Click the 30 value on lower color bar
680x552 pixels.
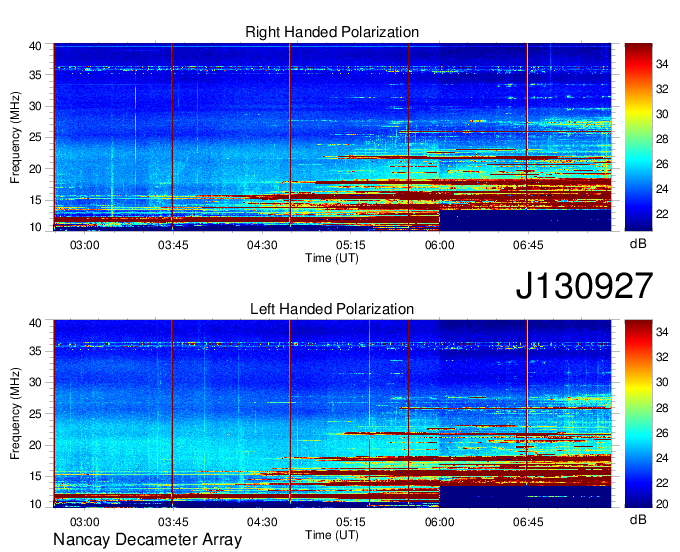coord(662,382)
